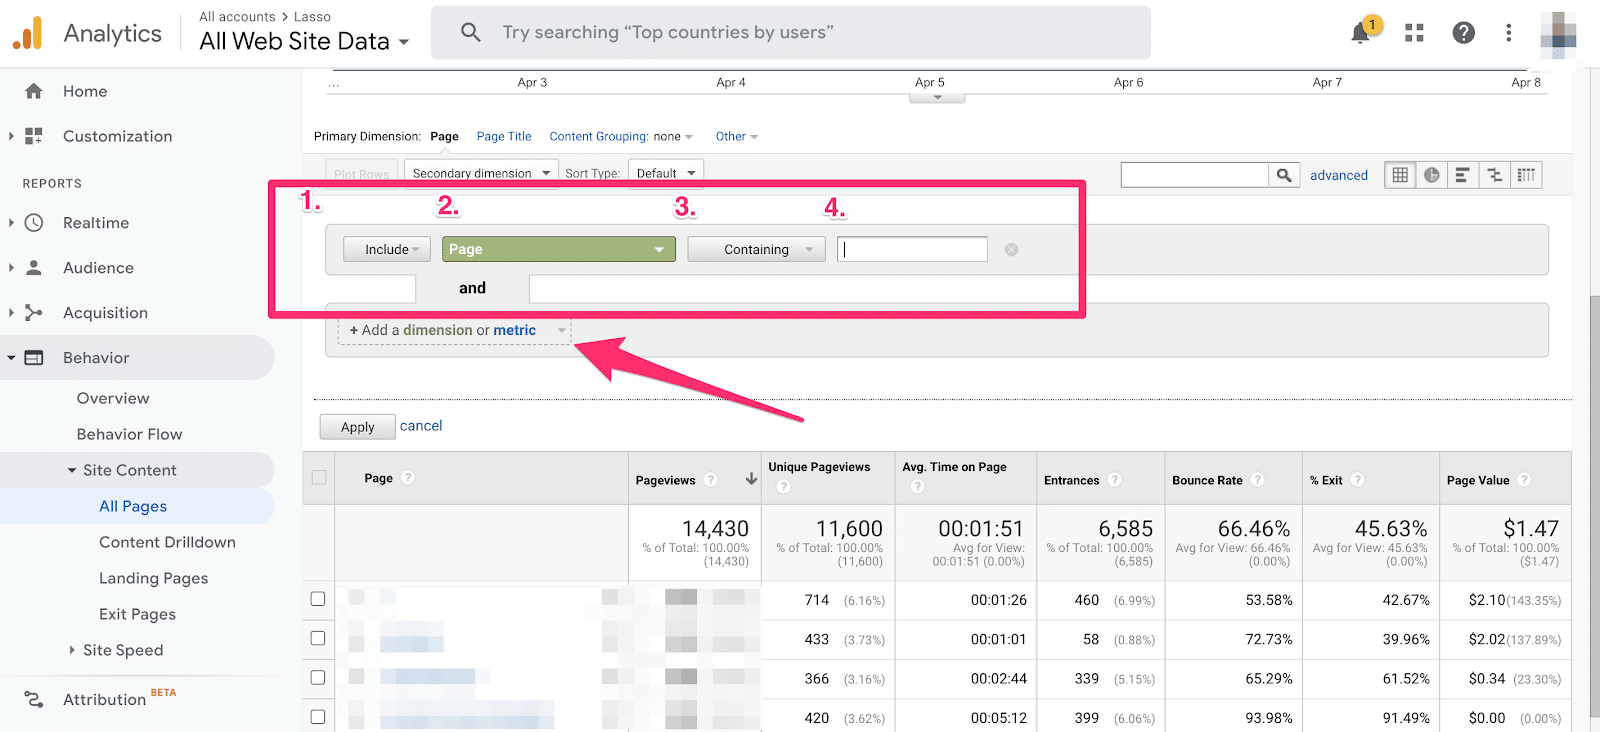Click help icon next to Bounce Rate

1258,480
